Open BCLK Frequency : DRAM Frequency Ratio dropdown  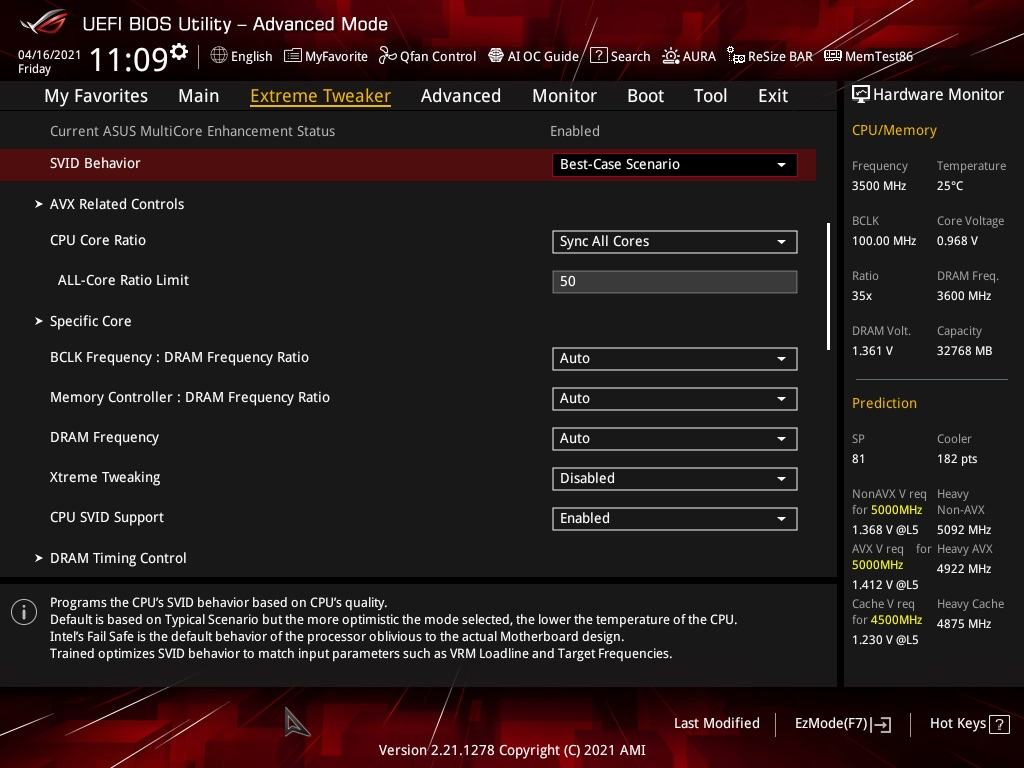click(x=675, y=359)
